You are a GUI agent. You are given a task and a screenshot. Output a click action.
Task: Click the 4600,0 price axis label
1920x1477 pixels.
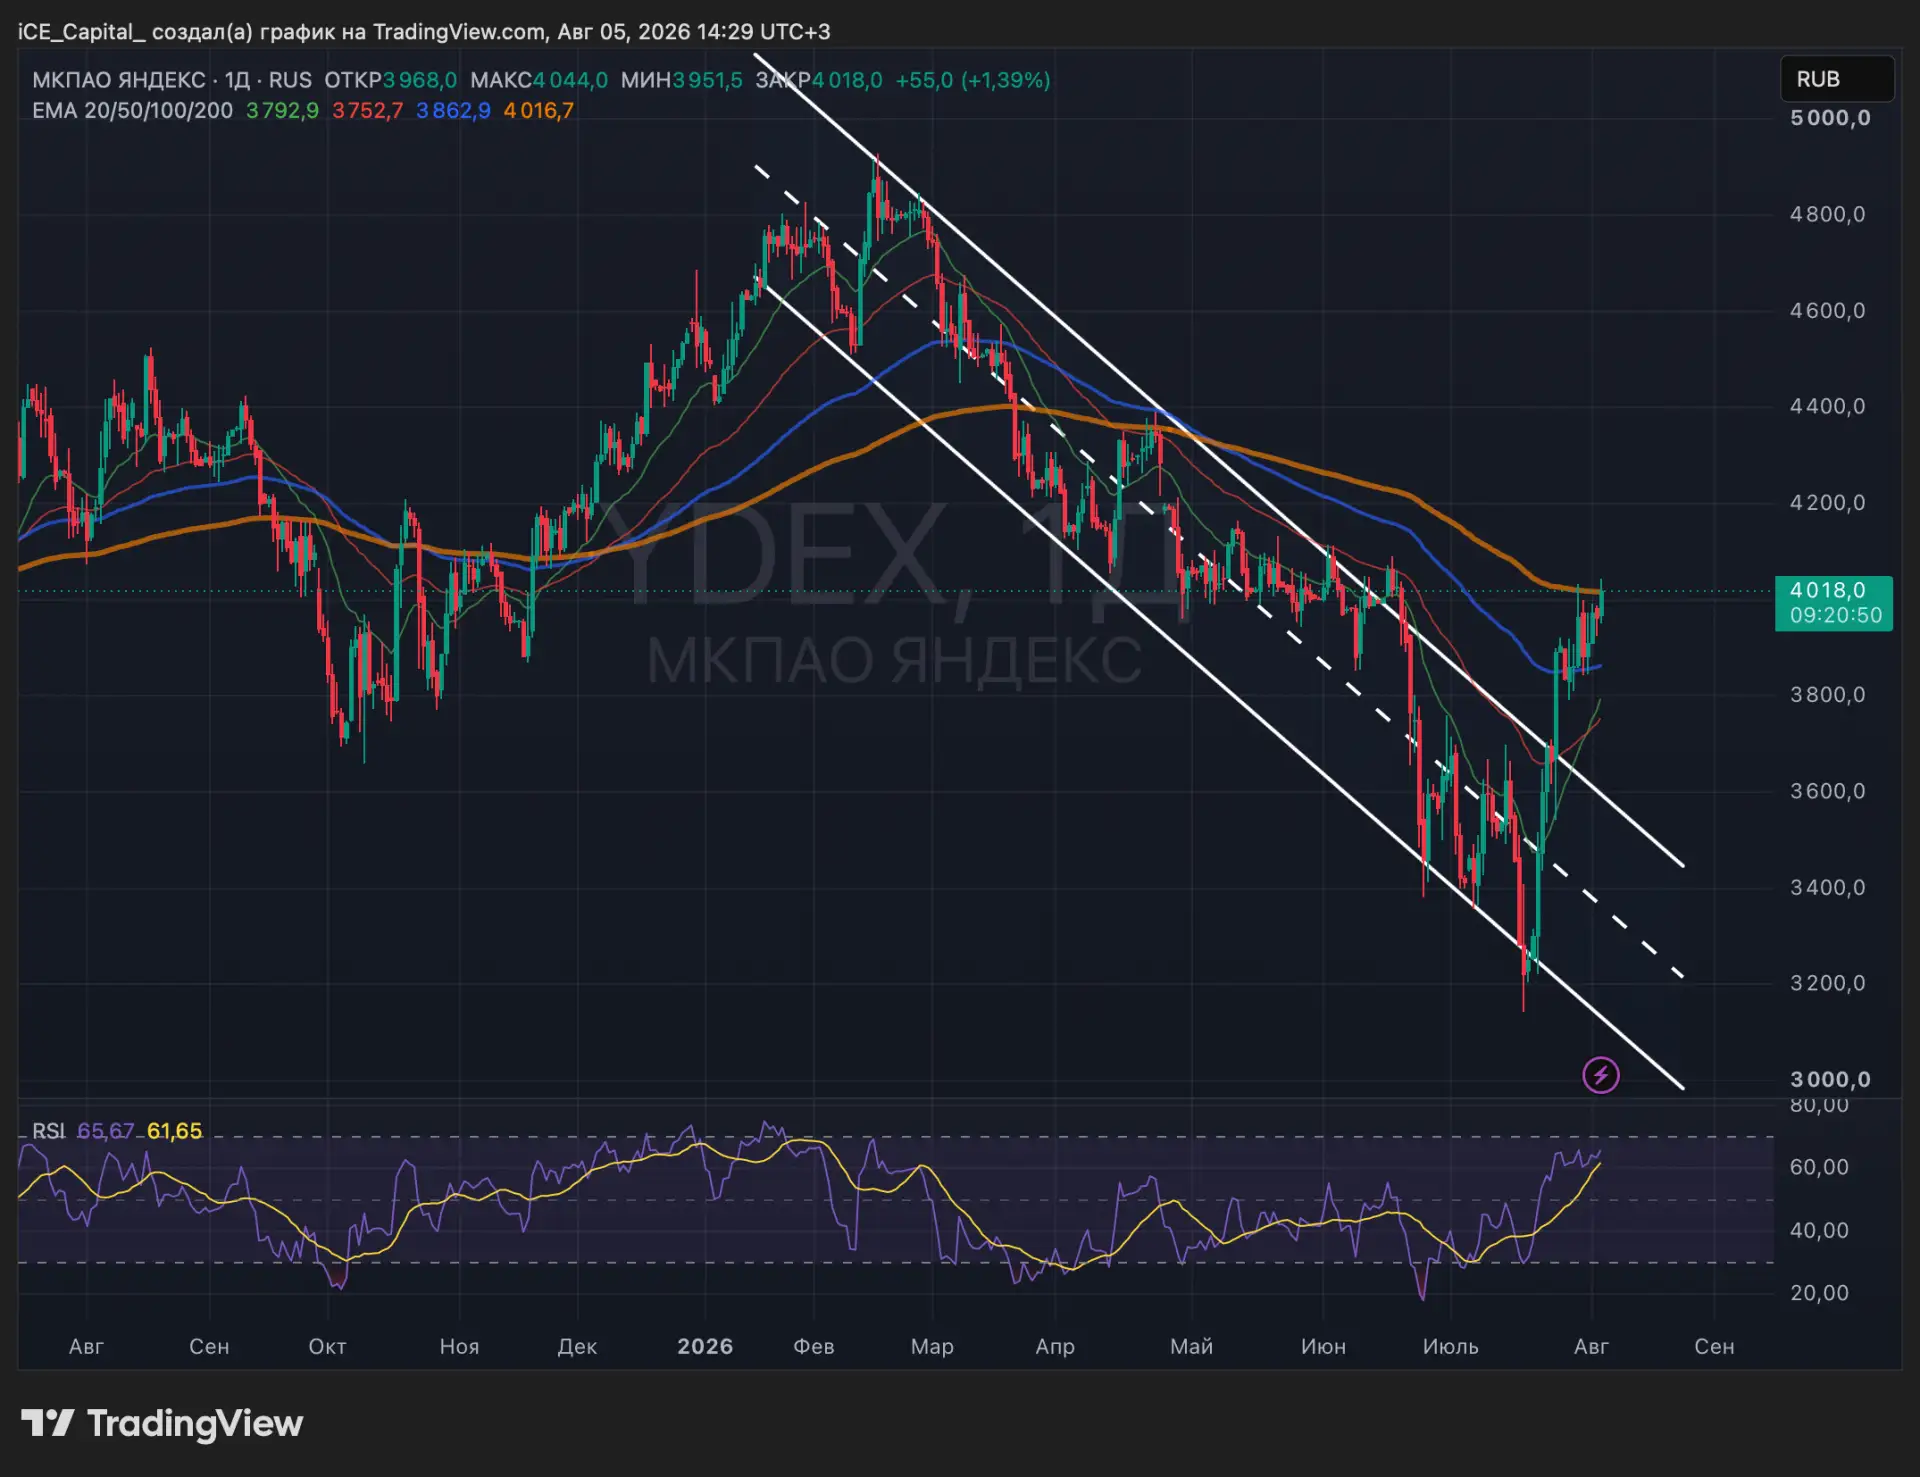point(1828,311)
